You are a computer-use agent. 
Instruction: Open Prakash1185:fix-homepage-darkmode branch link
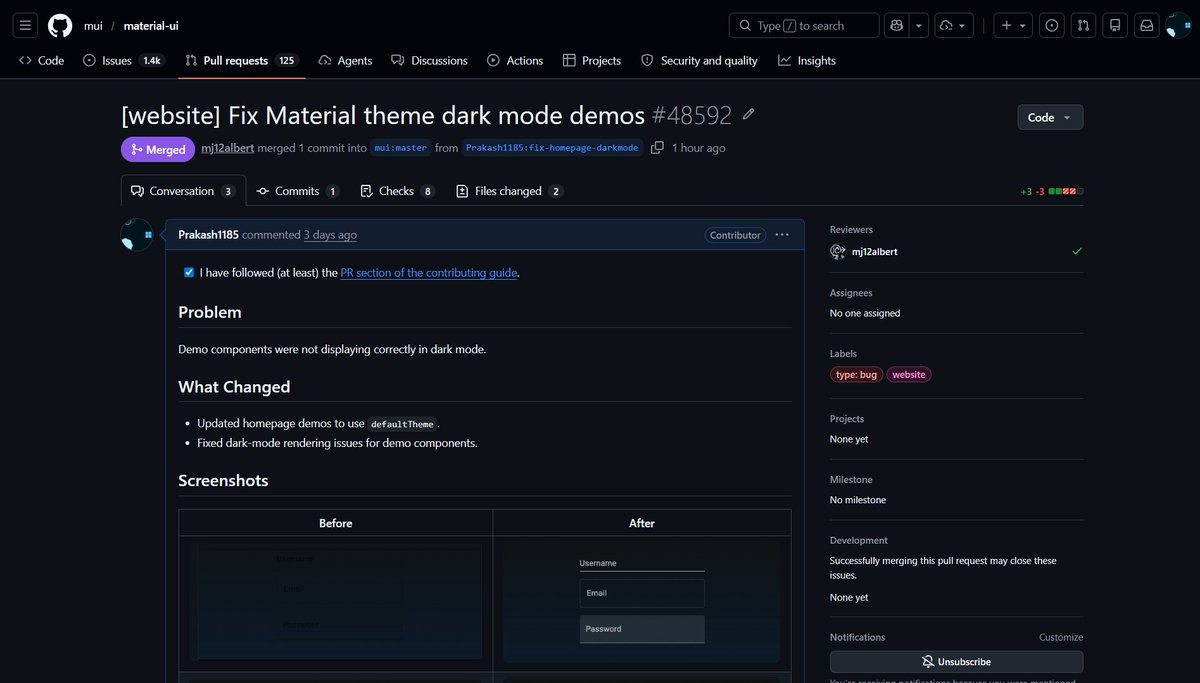(x=552, y=148)
